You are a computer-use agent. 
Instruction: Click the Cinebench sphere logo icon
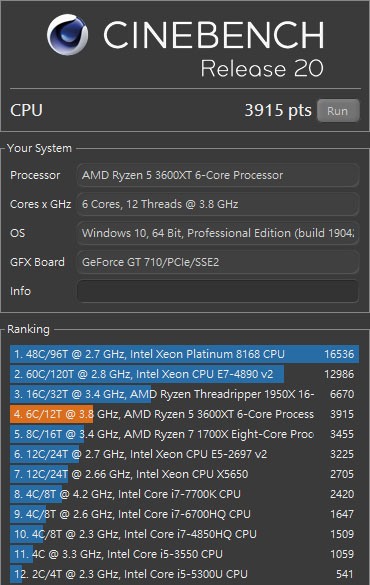[68, 35]
